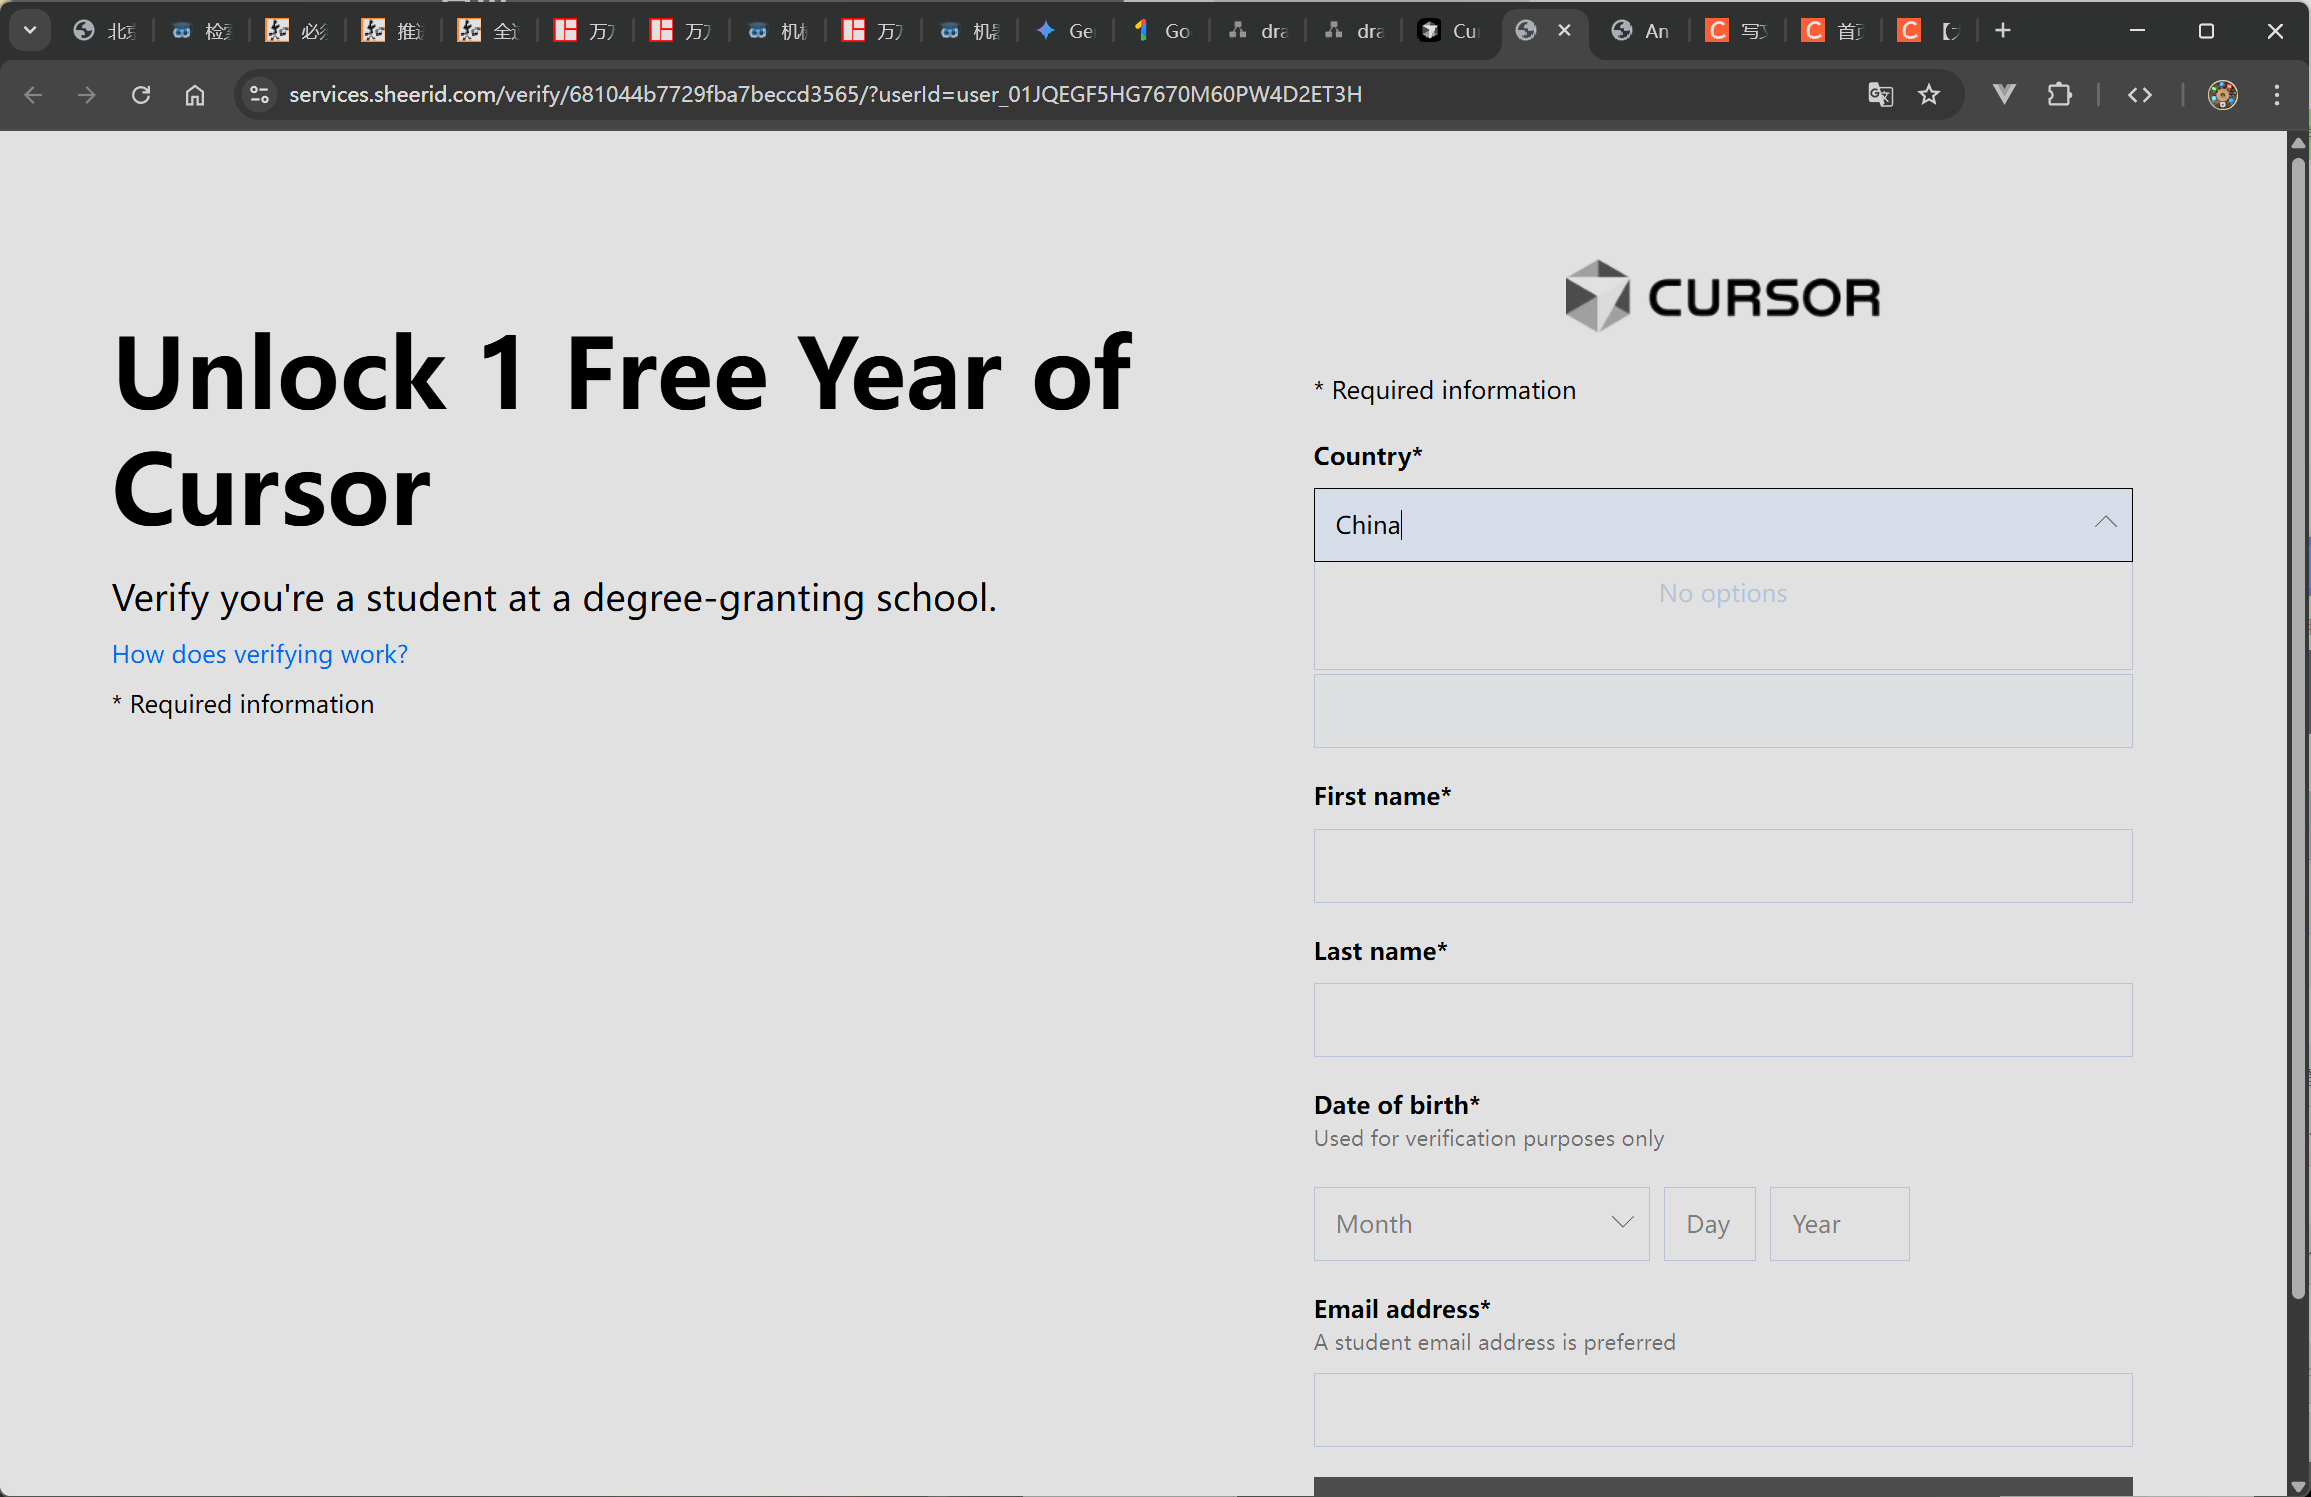Collapse the Country dropdown chevron
Viewport: 2311px width, 1497px height.
point(2105,523)
